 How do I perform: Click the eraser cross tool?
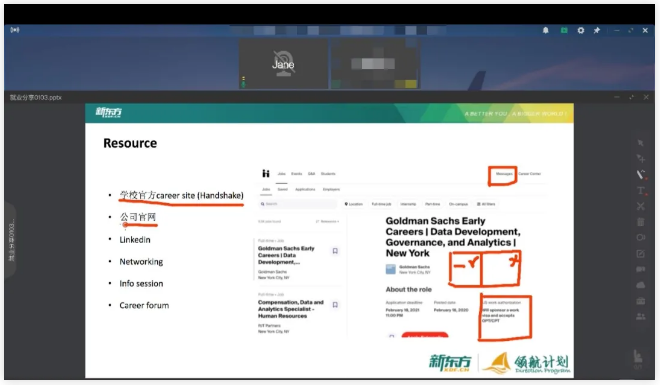point(641,206)
